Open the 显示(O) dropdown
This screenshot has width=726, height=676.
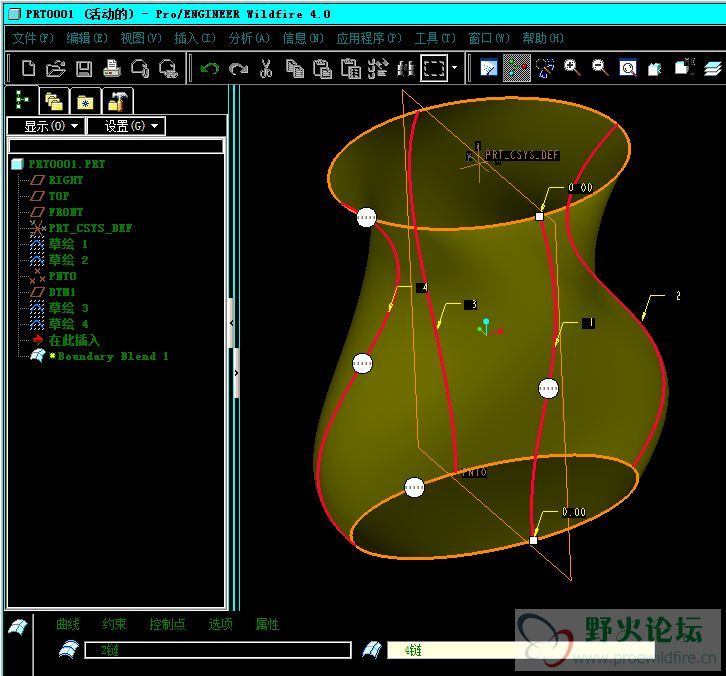[45, 126]
